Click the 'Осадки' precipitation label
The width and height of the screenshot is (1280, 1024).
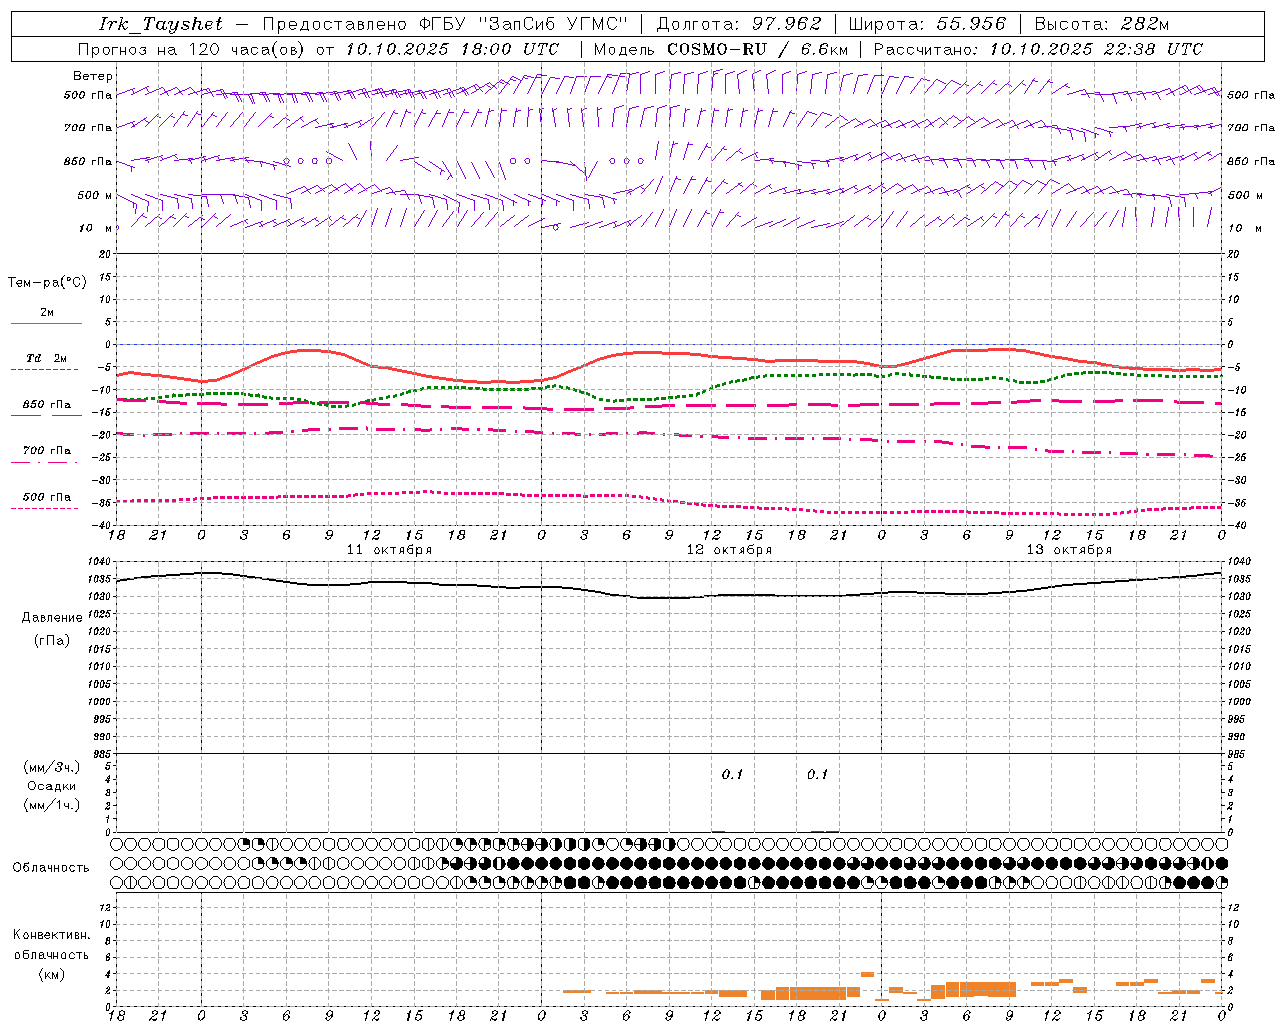[52, 786]
